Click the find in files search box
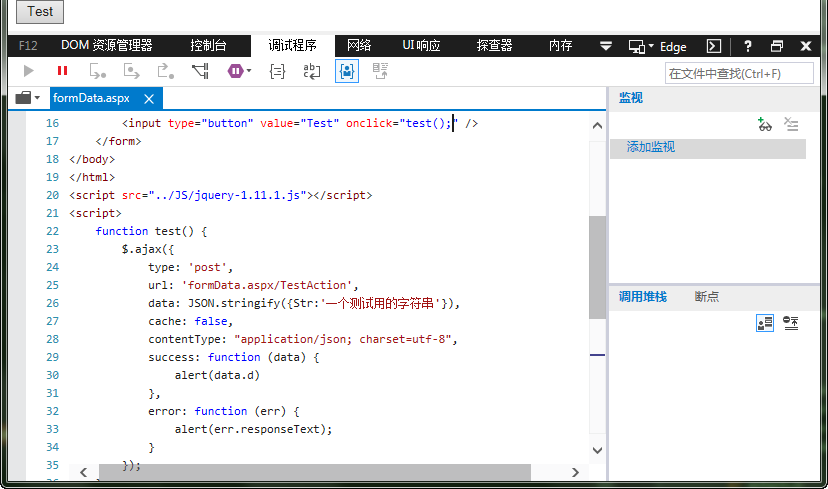The width and height of the screenshot is (828, 489). pos(739,73)
